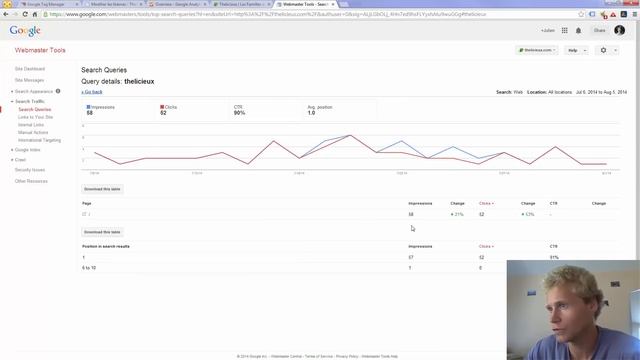Switch to the Thelicieux site tab
This screenshot has height=360, width=640.
click(x=242, y=4)
